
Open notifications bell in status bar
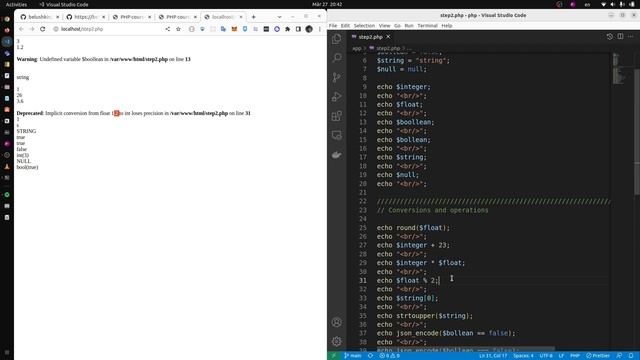(x=631, y=356)
